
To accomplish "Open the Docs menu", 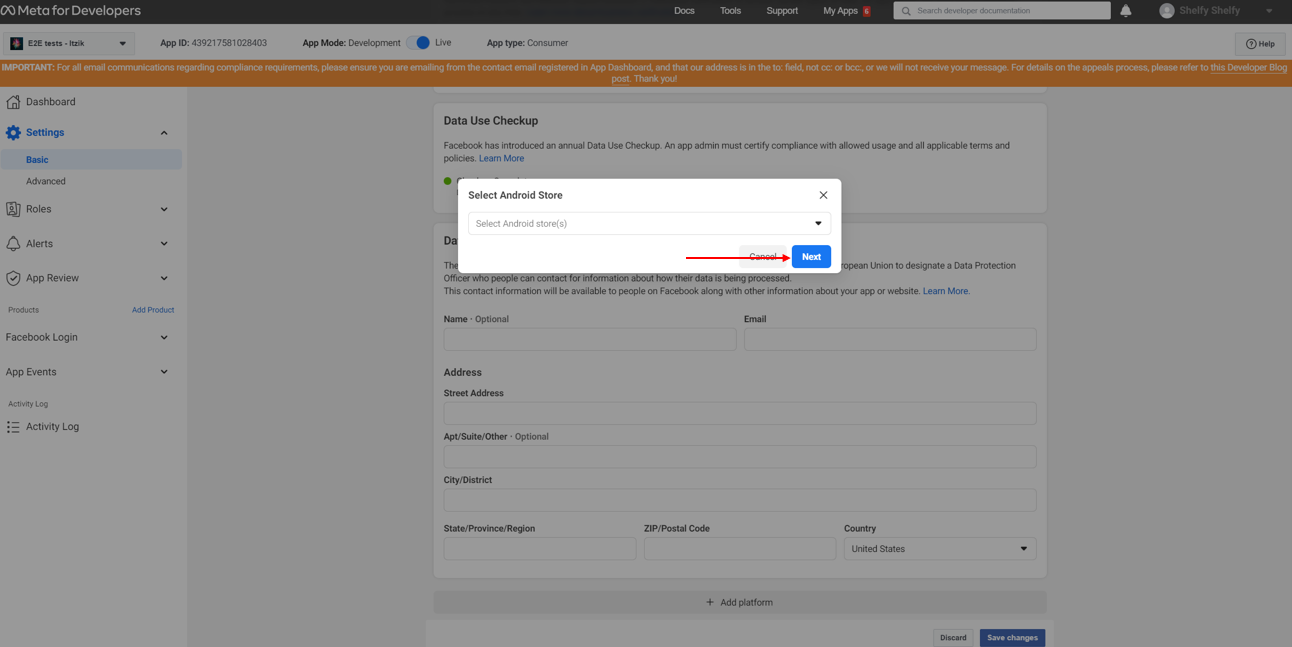I will pyautogui.click(x=684, y=11).
